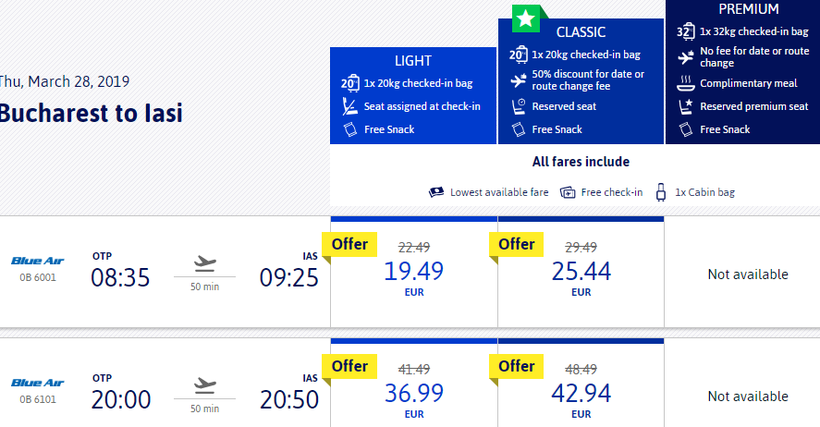Click the Free check-in icon
This screenshot has width=820, height=427.
pyautogui.click(x=567, y=192)
